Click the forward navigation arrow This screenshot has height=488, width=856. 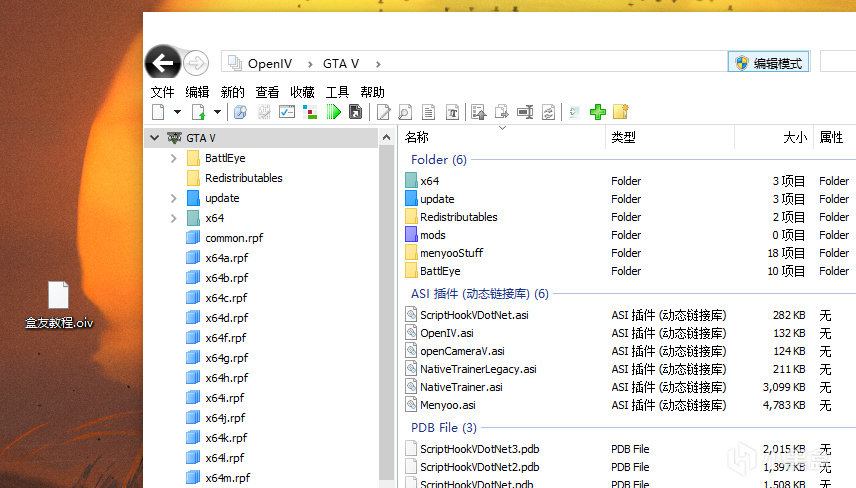tap(196, 63)
